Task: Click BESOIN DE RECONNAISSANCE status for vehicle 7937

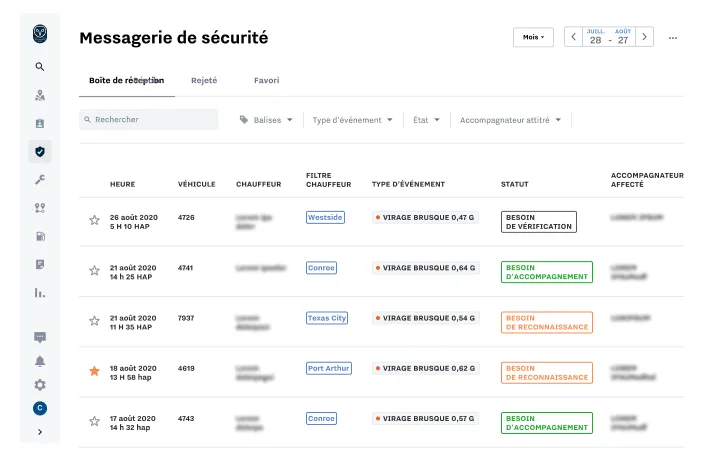Action: click(x=547, y=323)
